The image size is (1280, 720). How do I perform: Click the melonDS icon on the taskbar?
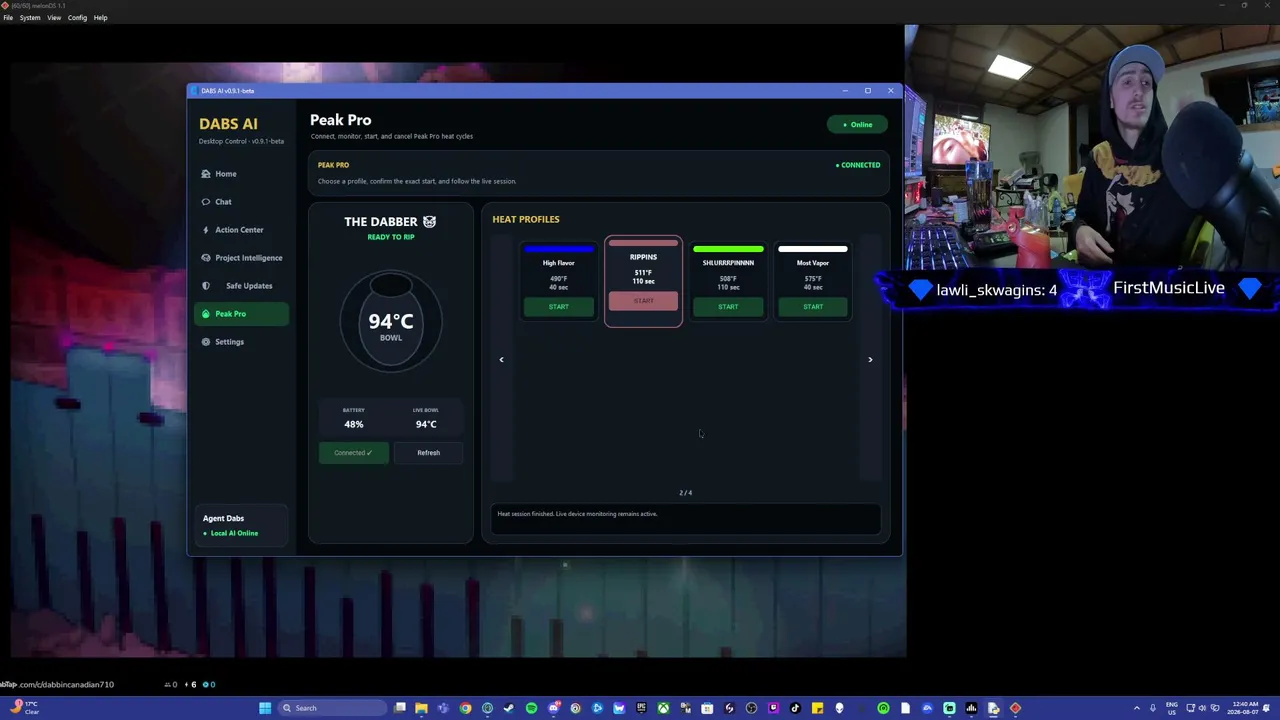(x=1015, y=708)
